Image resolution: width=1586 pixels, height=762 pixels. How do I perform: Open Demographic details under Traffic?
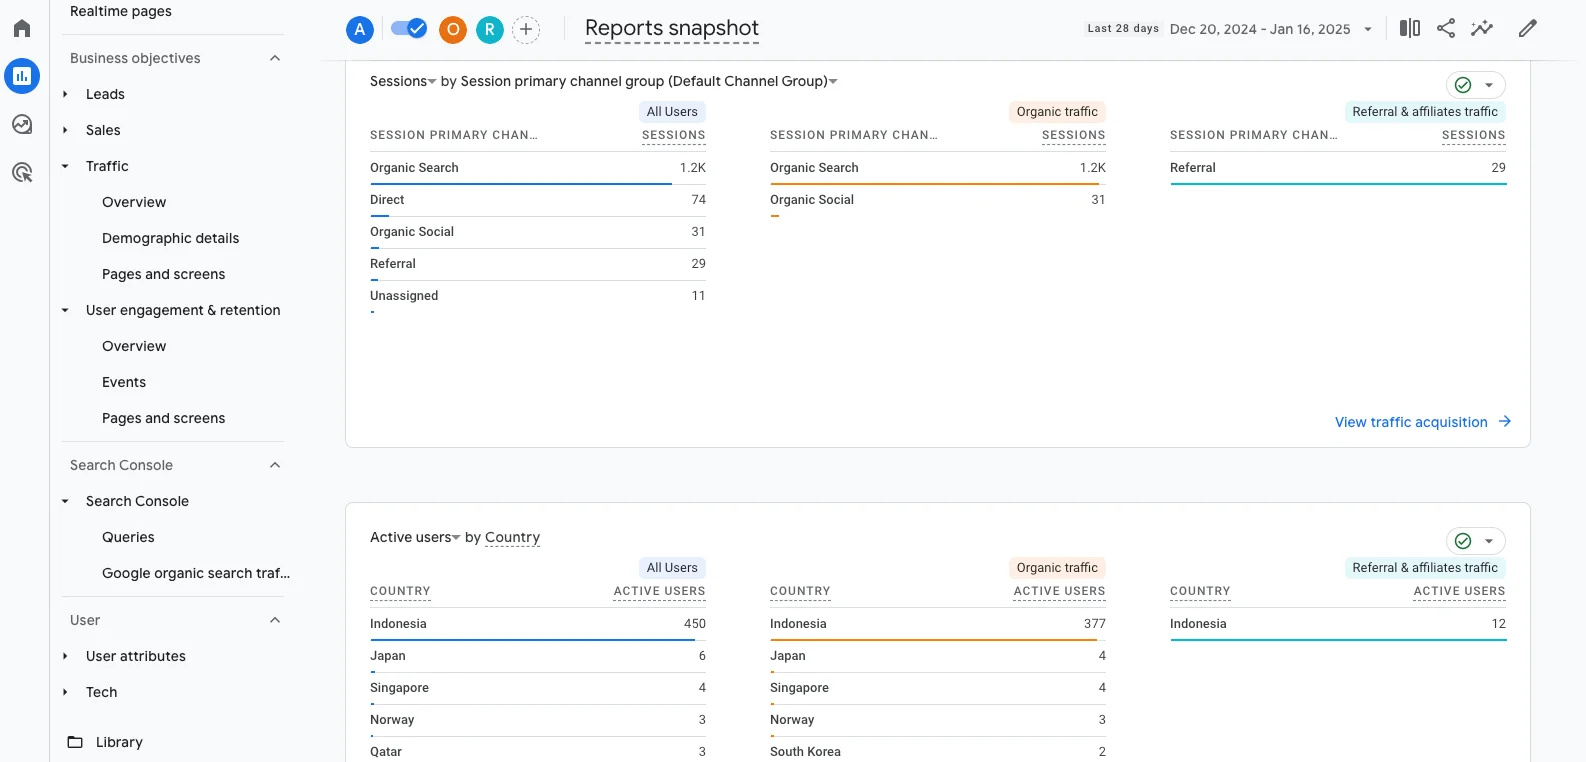pos(170,238)
